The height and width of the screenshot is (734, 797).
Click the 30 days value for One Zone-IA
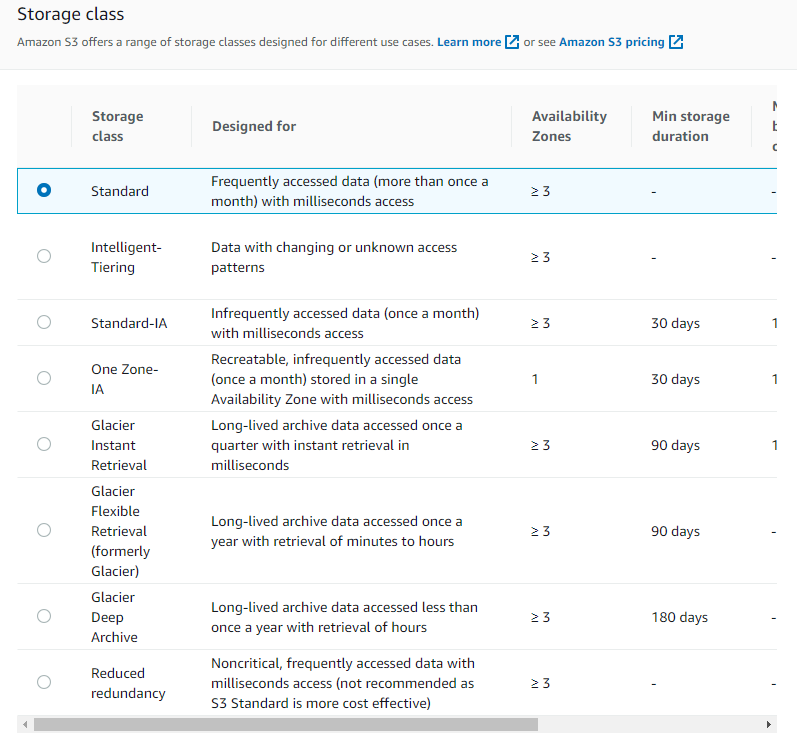676,379
